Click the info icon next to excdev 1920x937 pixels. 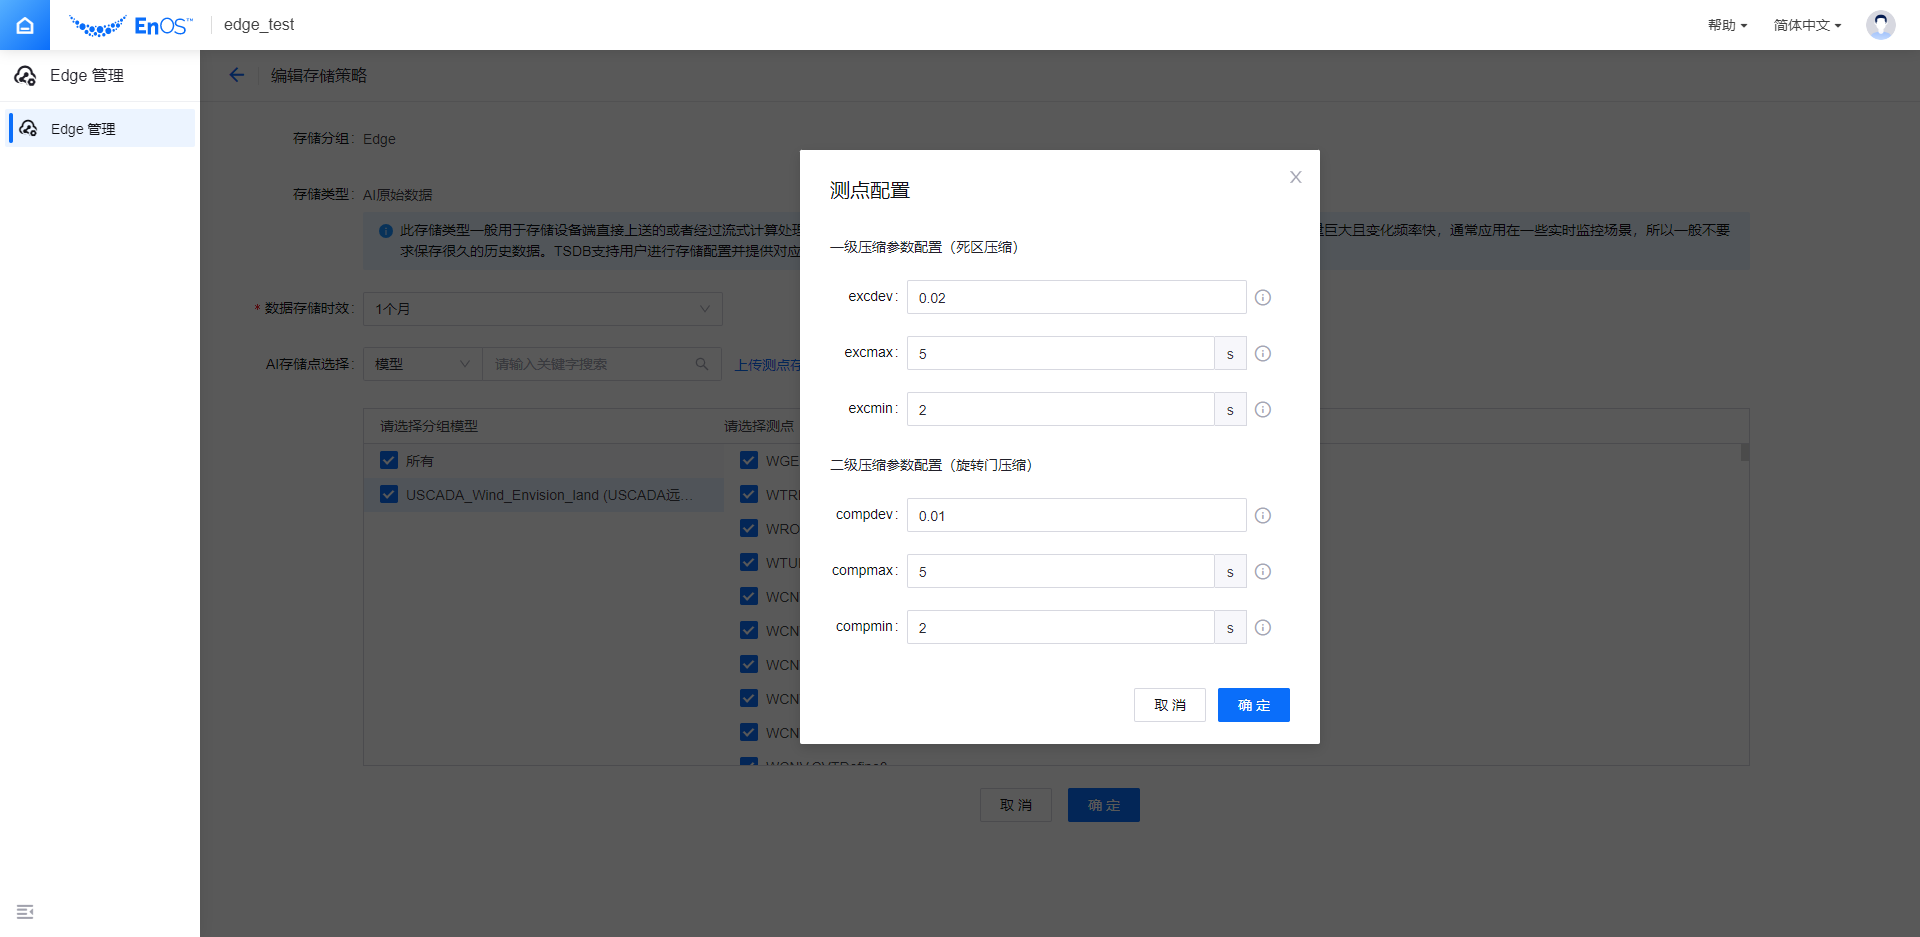click(x=1263, y=298)
